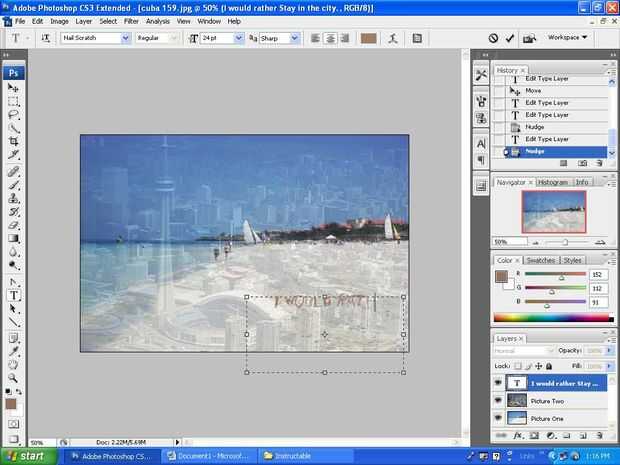
Task: Hide the Picture Two layer
Action: (498, 401)
